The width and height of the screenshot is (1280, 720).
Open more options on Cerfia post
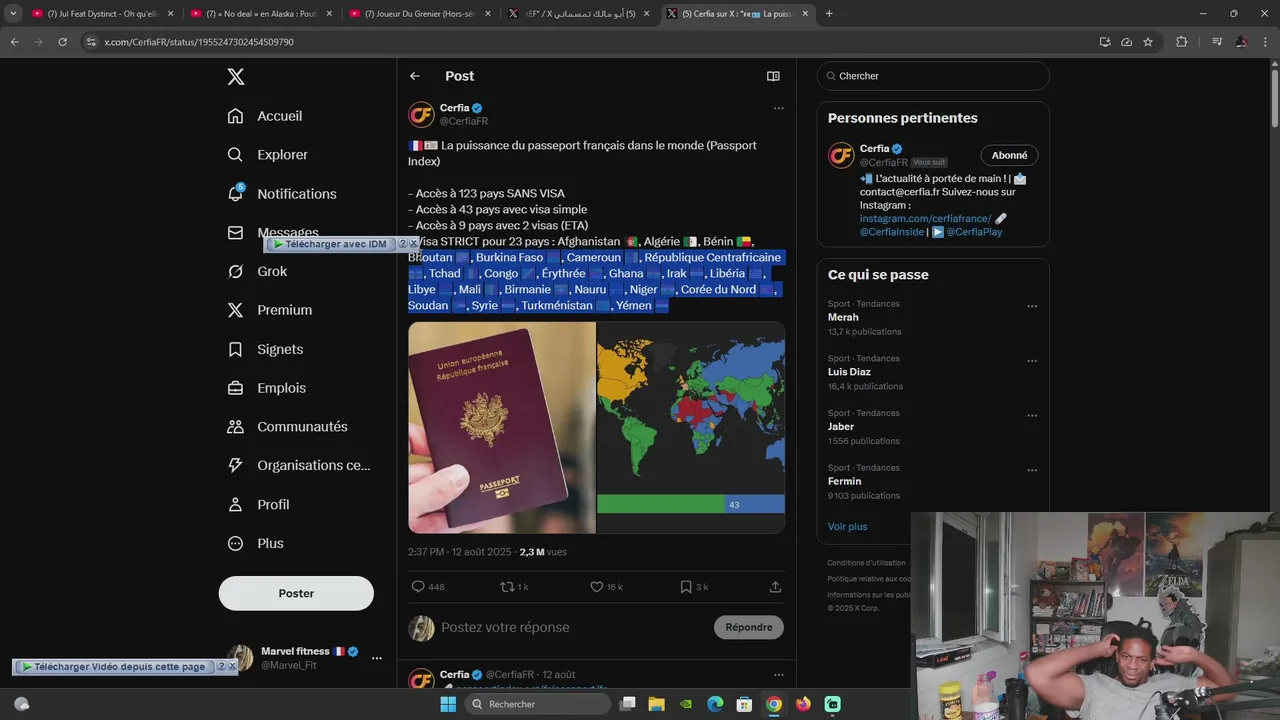[x=778, y=108]
